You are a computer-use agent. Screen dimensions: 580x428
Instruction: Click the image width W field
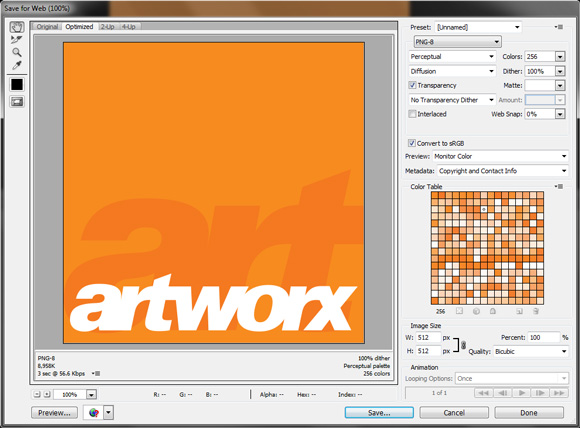click(x=428, y=337)
